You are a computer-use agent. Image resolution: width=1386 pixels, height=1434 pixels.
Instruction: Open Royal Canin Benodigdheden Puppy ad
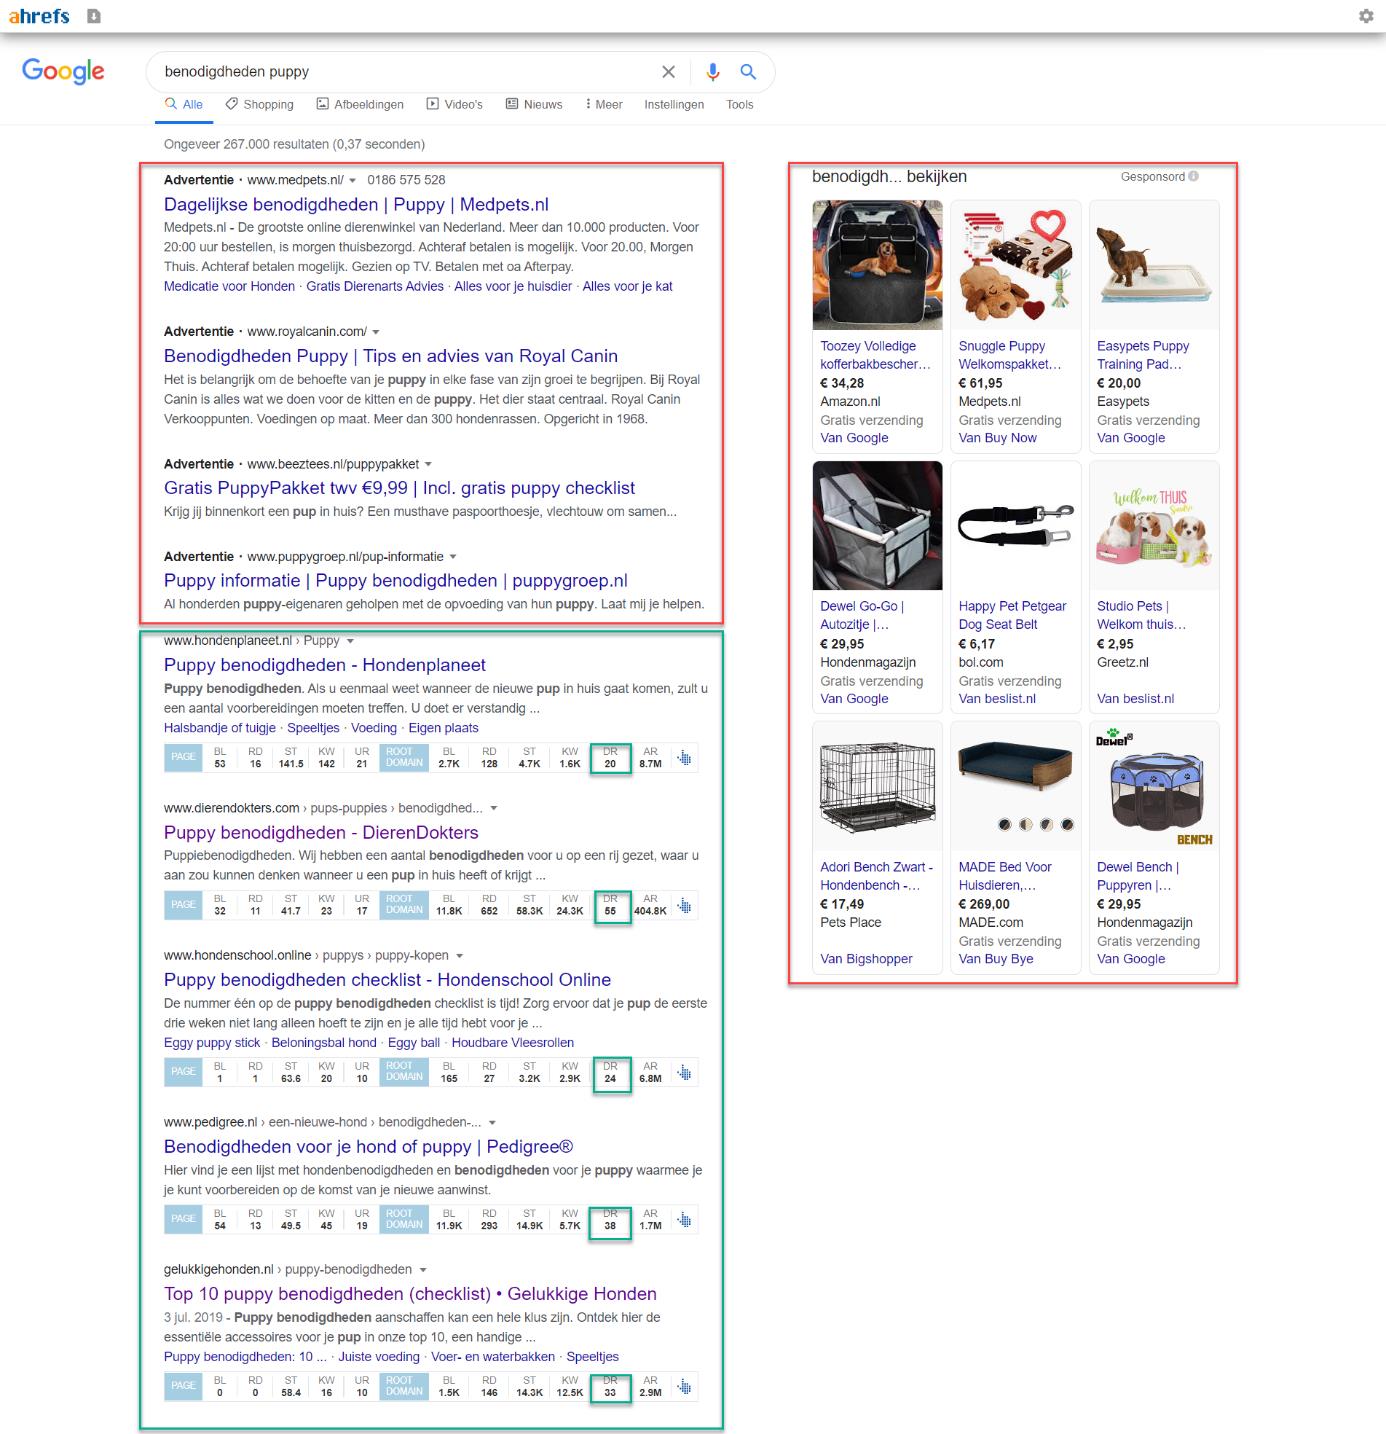[x=391, y=356]
